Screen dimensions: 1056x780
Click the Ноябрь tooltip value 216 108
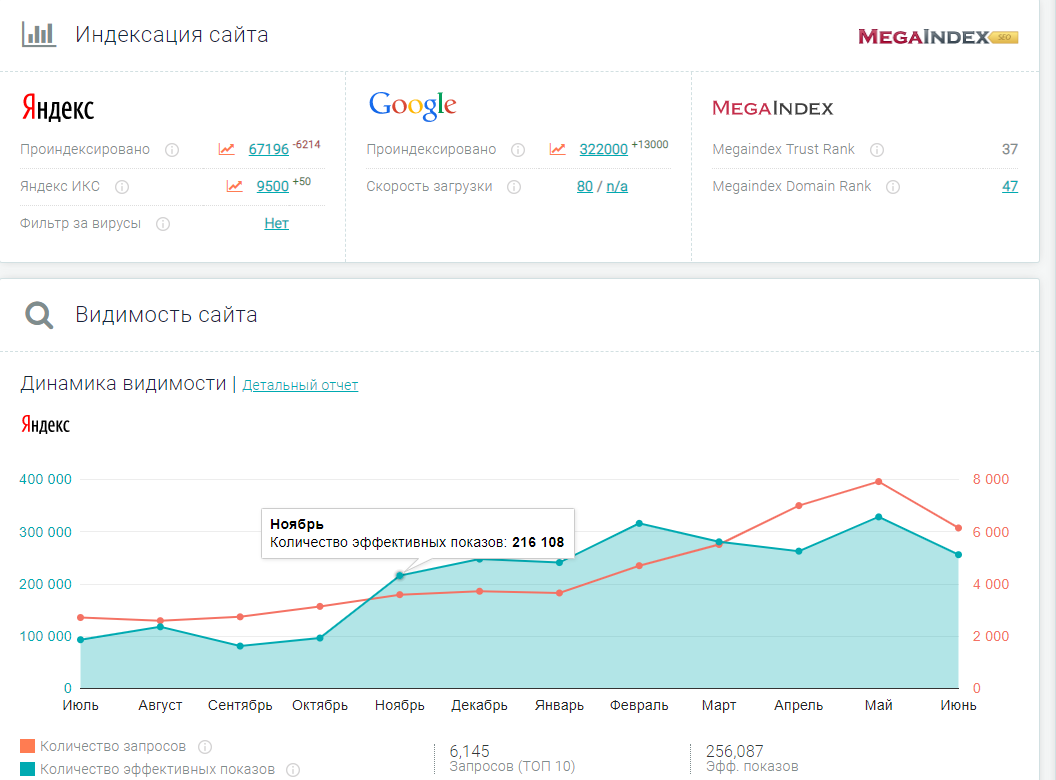537,542
